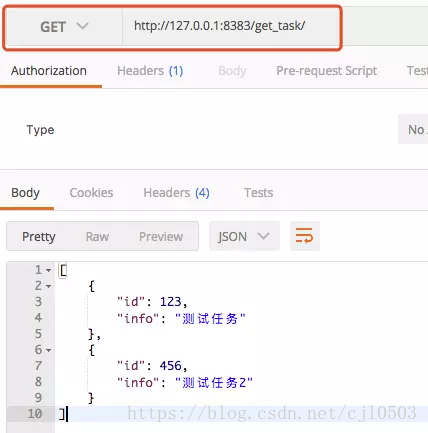The width and height of the screenshot is (428, 433).
Task: Click line number 5 in the gutter
Action: pos(38,334)
